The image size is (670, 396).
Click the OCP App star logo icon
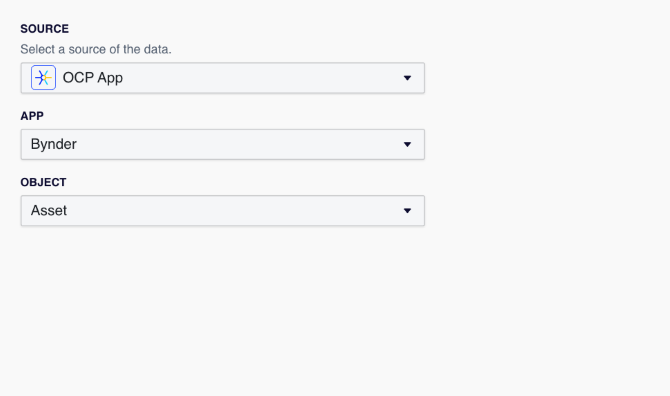pos(43,78)
